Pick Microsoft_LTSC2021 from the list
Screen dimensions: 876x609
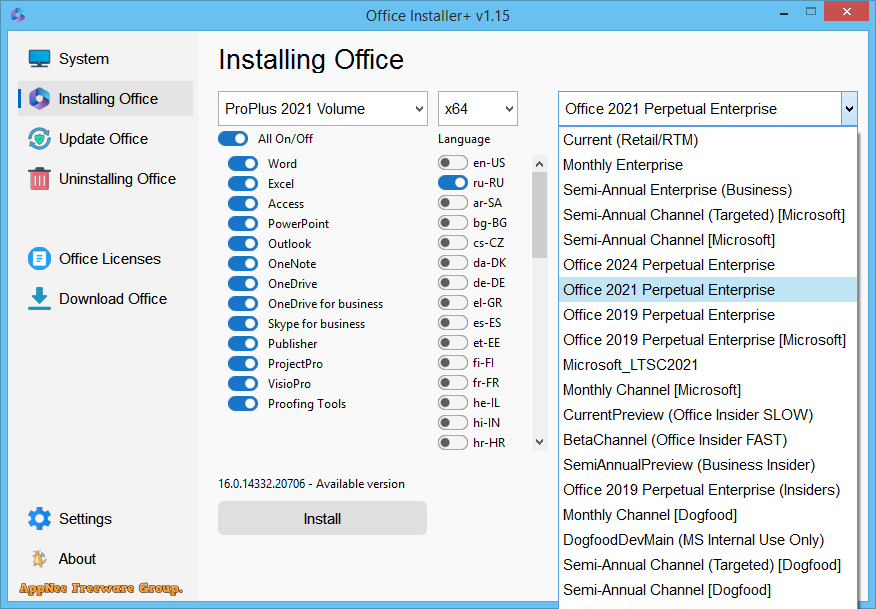point(707,365)
